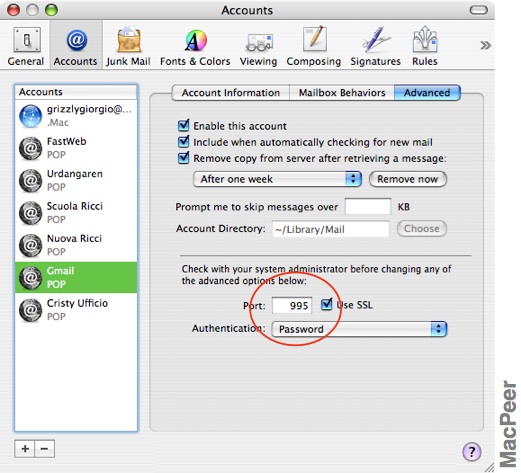Open the Mail help button
This screenshot has height=473, width=521.
pyautogui.click(x=472, y=452)
